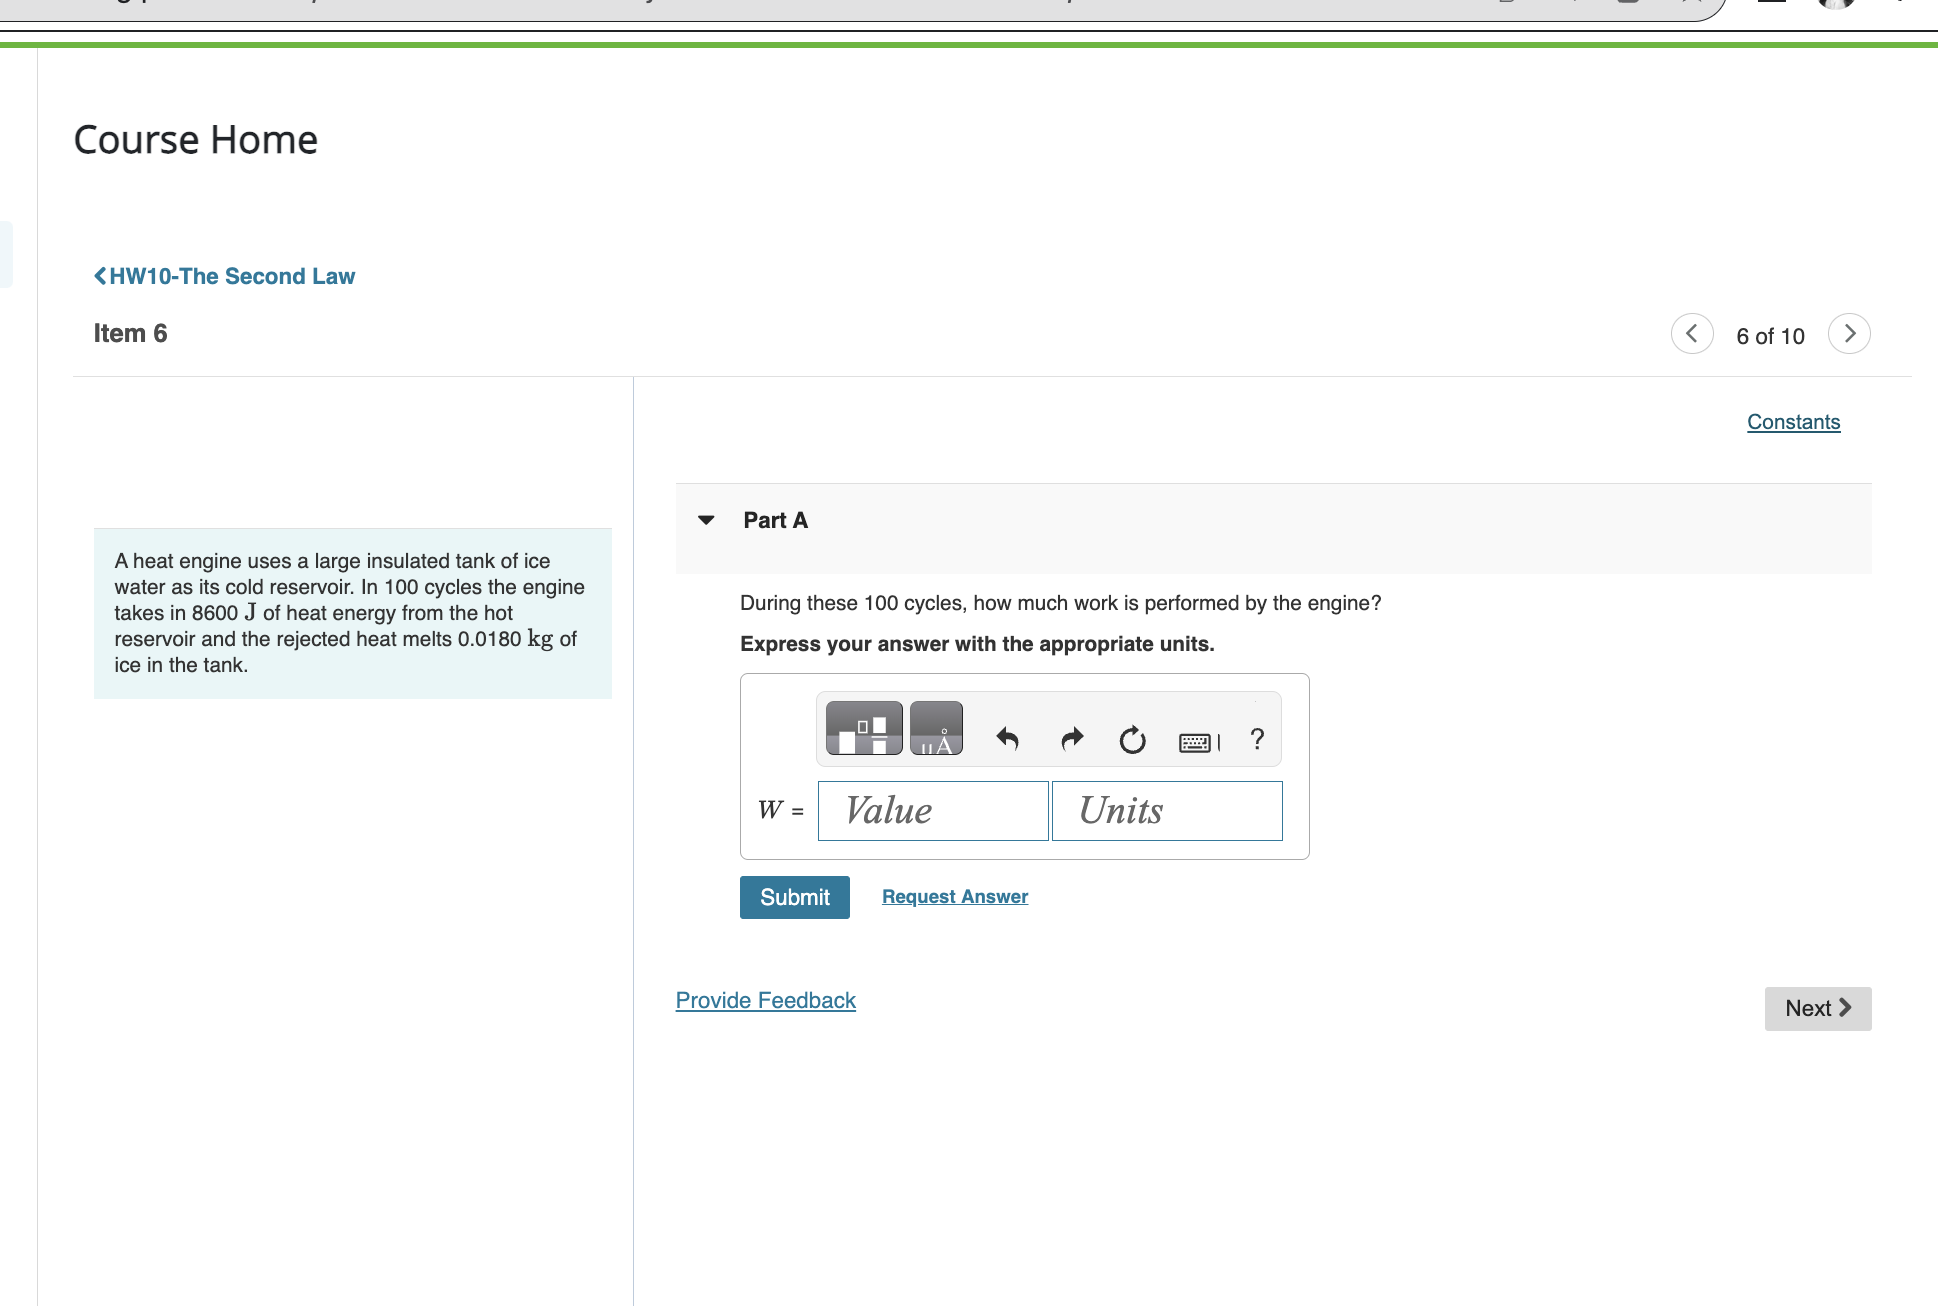Click Request Answer link
The height and width of the screenshot is (1306, 1938).
pos(954,897)
